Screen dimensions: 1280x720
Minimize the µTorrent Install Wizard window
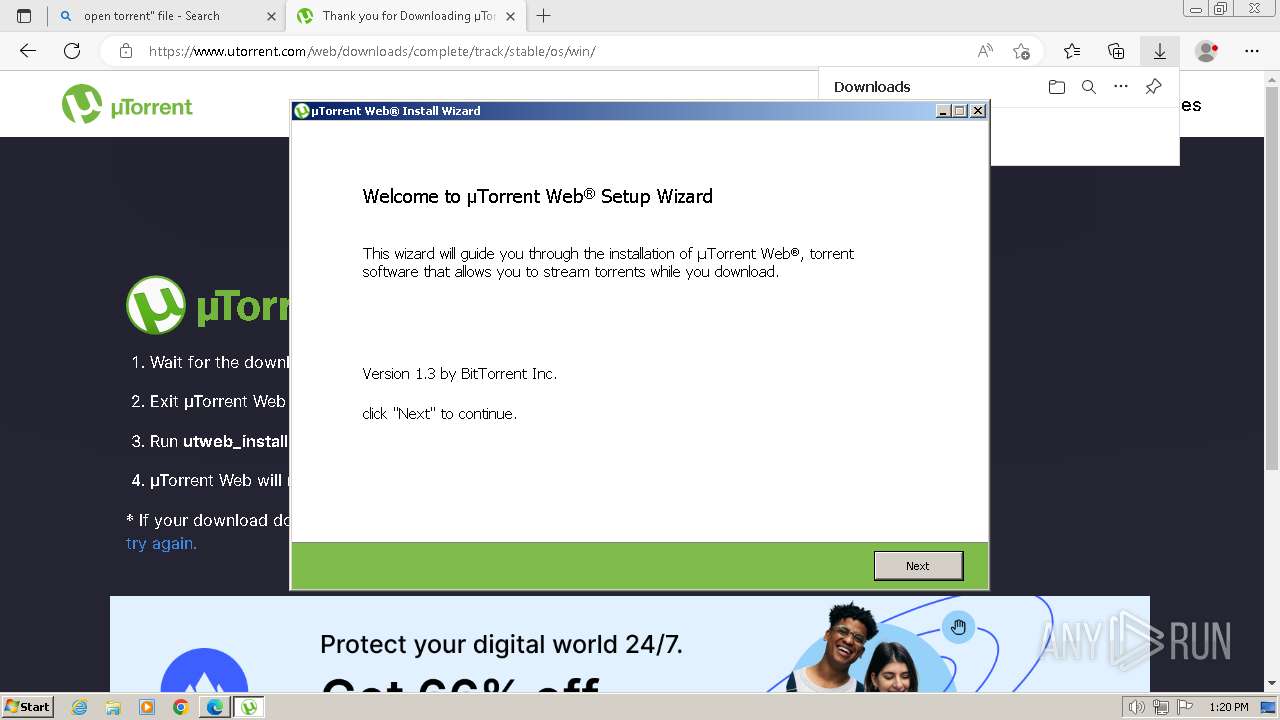[943, 111]
